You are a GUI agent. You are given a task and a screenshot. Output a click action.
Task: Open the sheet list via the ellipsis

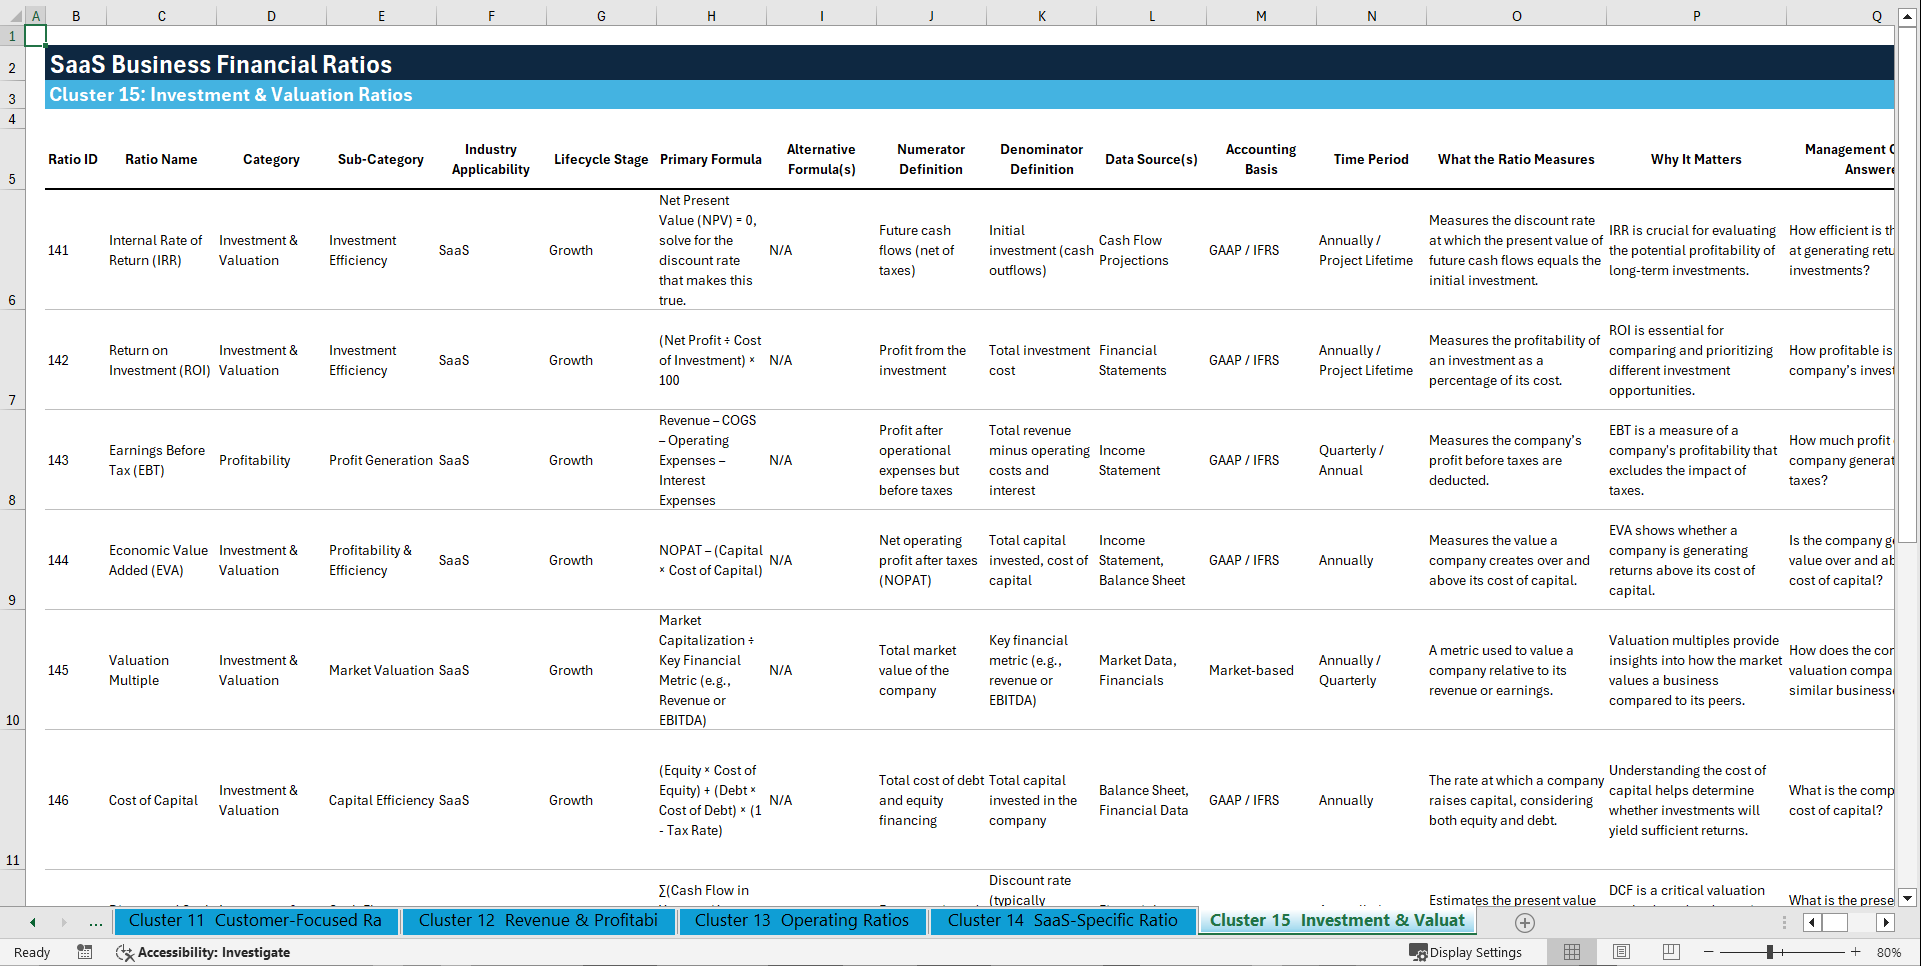(95, 922)
